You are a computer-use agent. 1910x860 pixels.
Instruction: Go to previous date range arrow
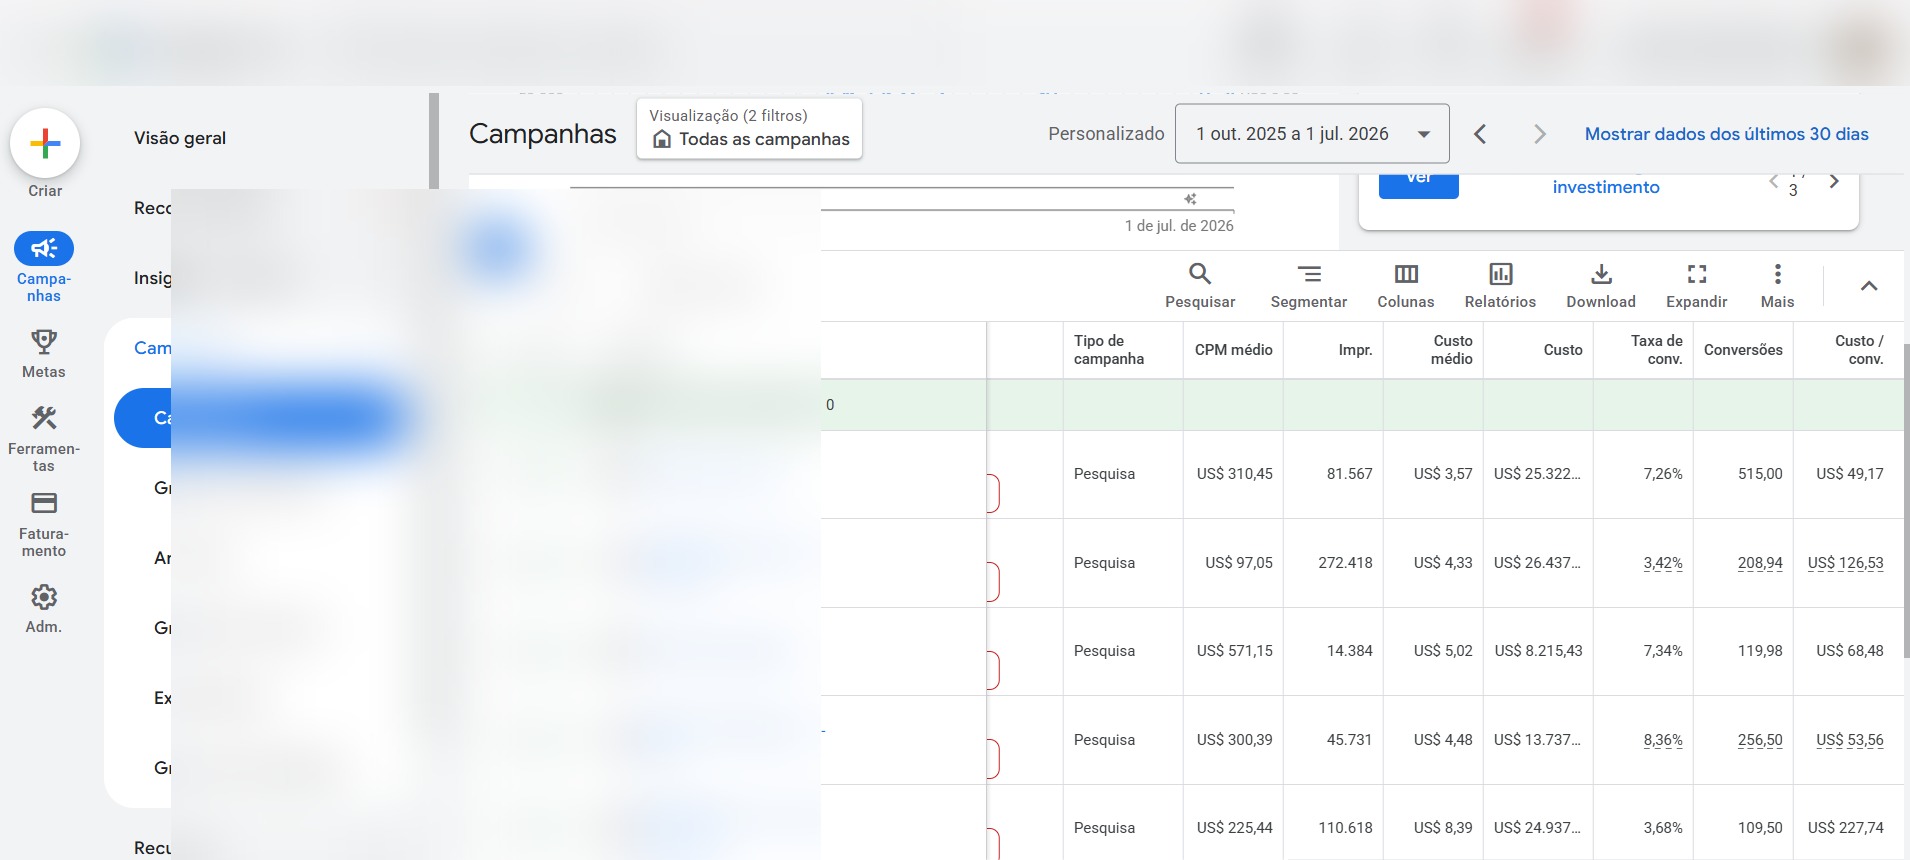tap(1481, 134)
